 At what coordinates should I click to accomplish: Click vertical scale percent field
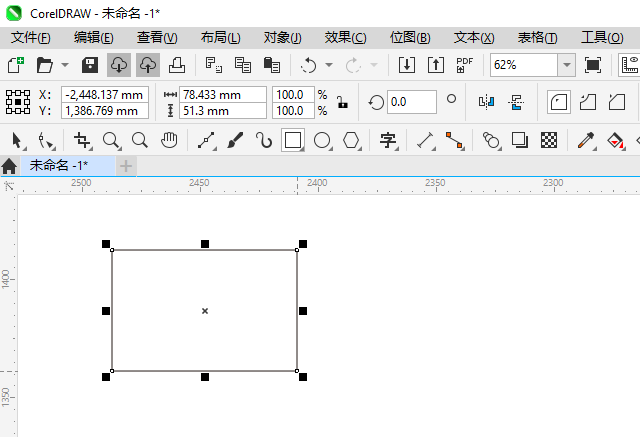click(293, 111)
